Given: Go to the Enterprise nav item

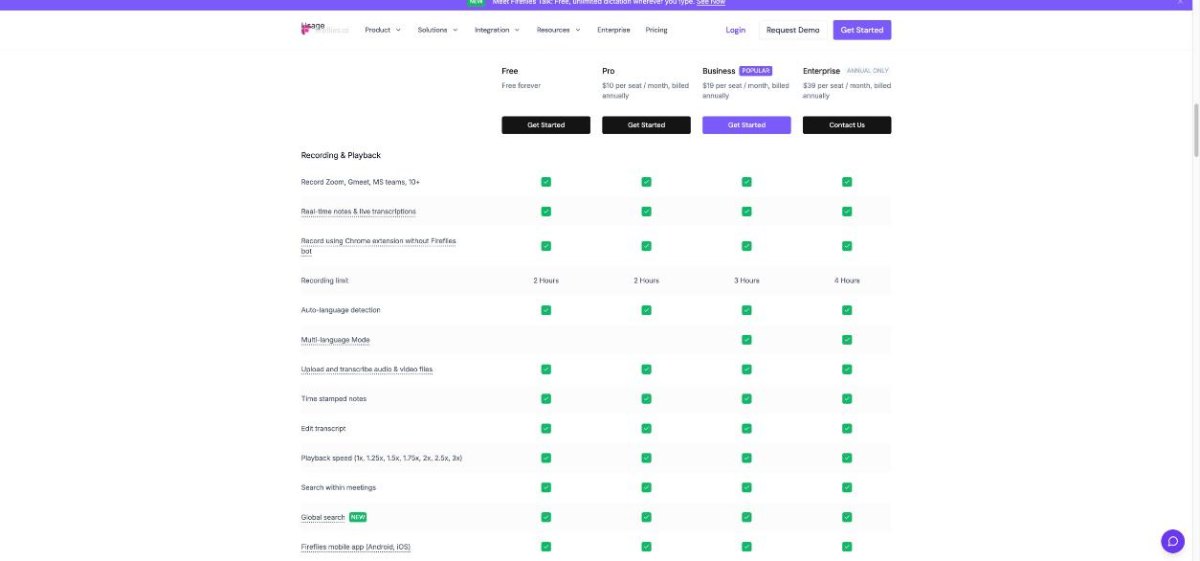Looking at the screenshot, I should pos(614,30).
